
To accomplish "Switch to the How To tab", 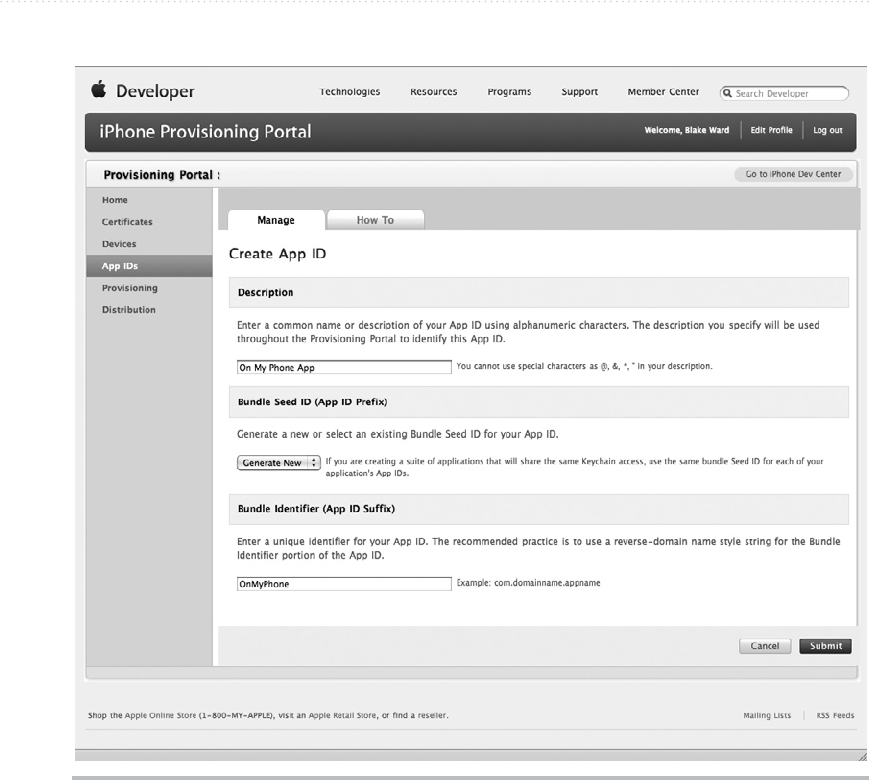I will 375,220.
